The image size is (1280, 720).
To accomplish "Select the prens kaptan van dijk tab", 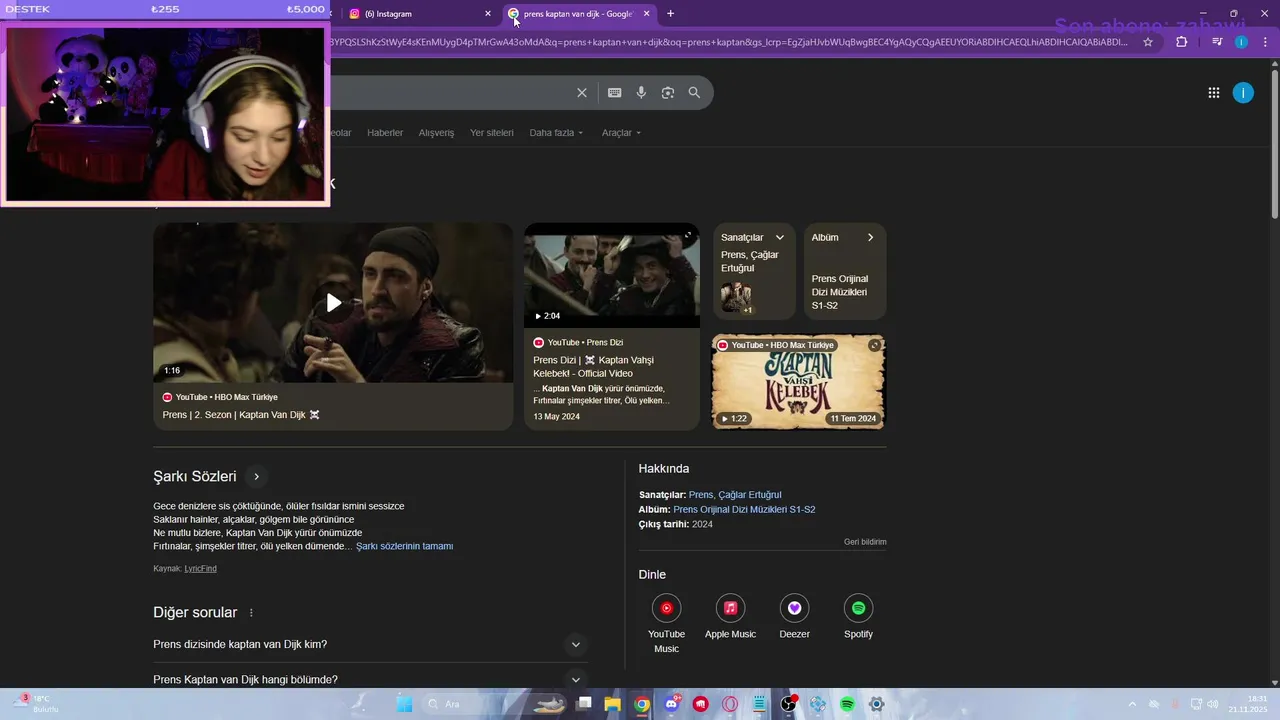I will pos(577,14).
